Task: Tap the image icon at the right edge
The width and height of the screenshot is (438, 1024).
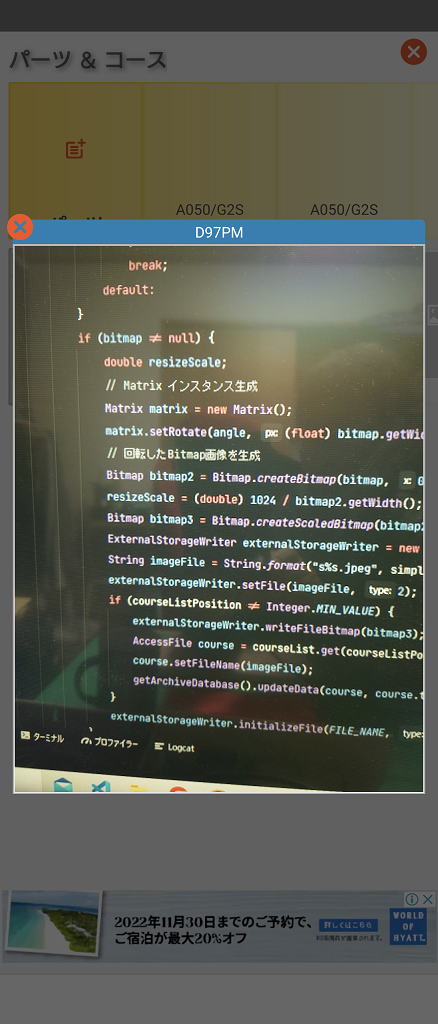Action: [x=432, y=315]
